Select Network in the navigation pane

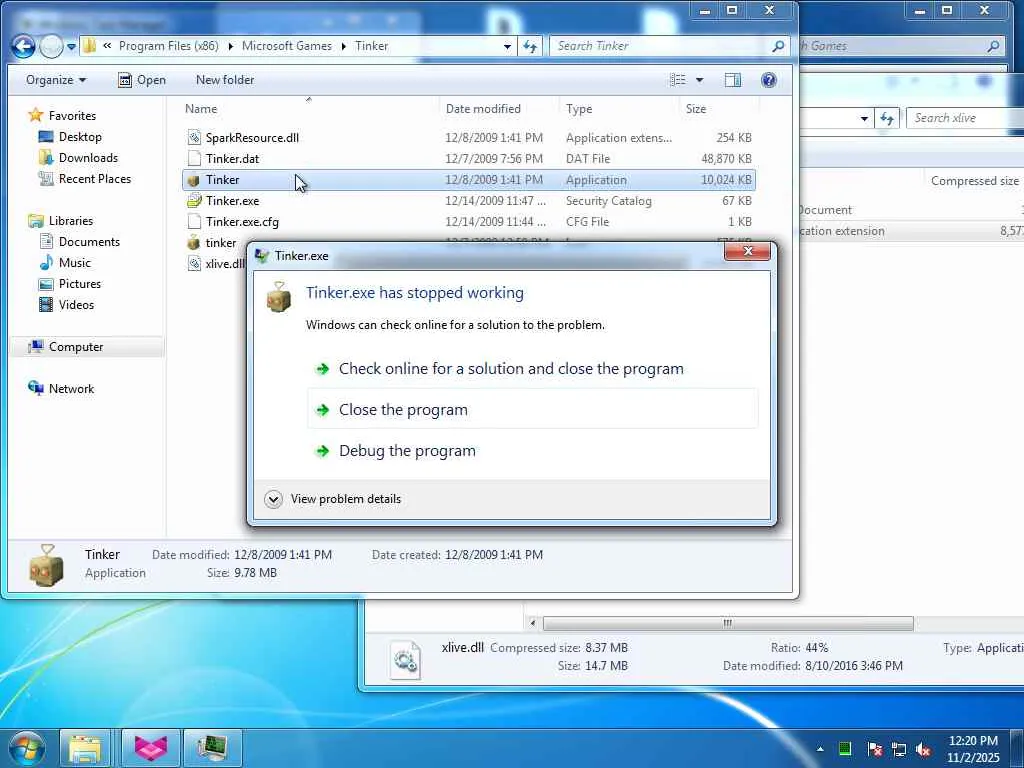[61, 389]
